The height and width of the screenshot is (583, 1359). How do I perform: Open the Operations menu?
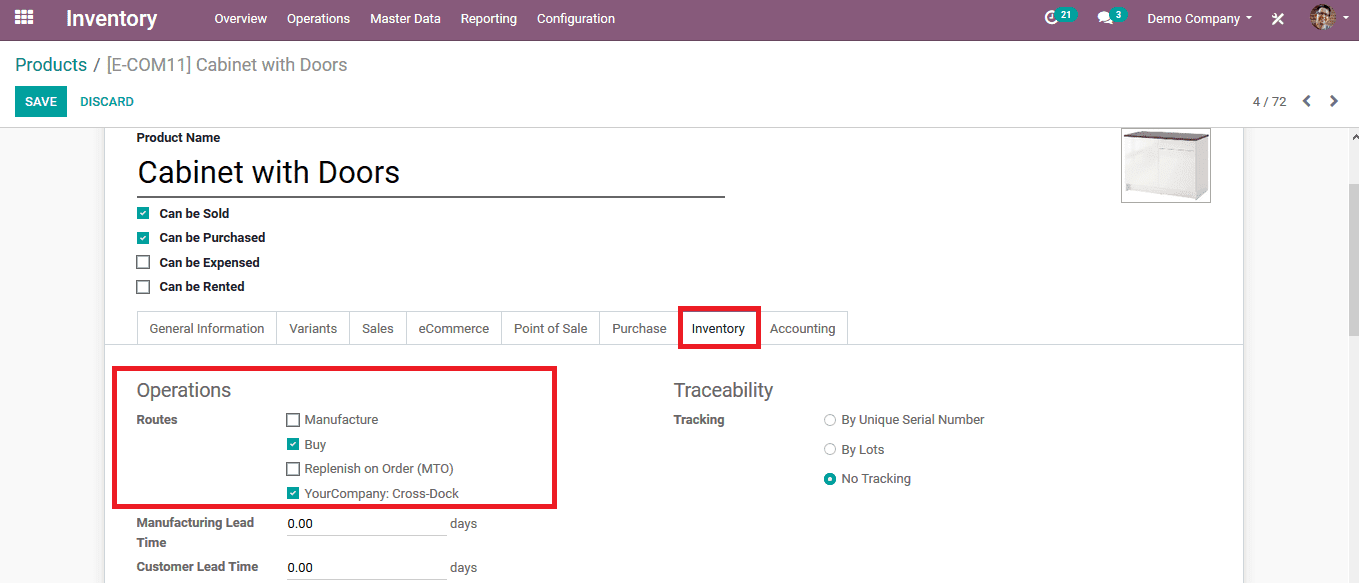click(318, 19)
